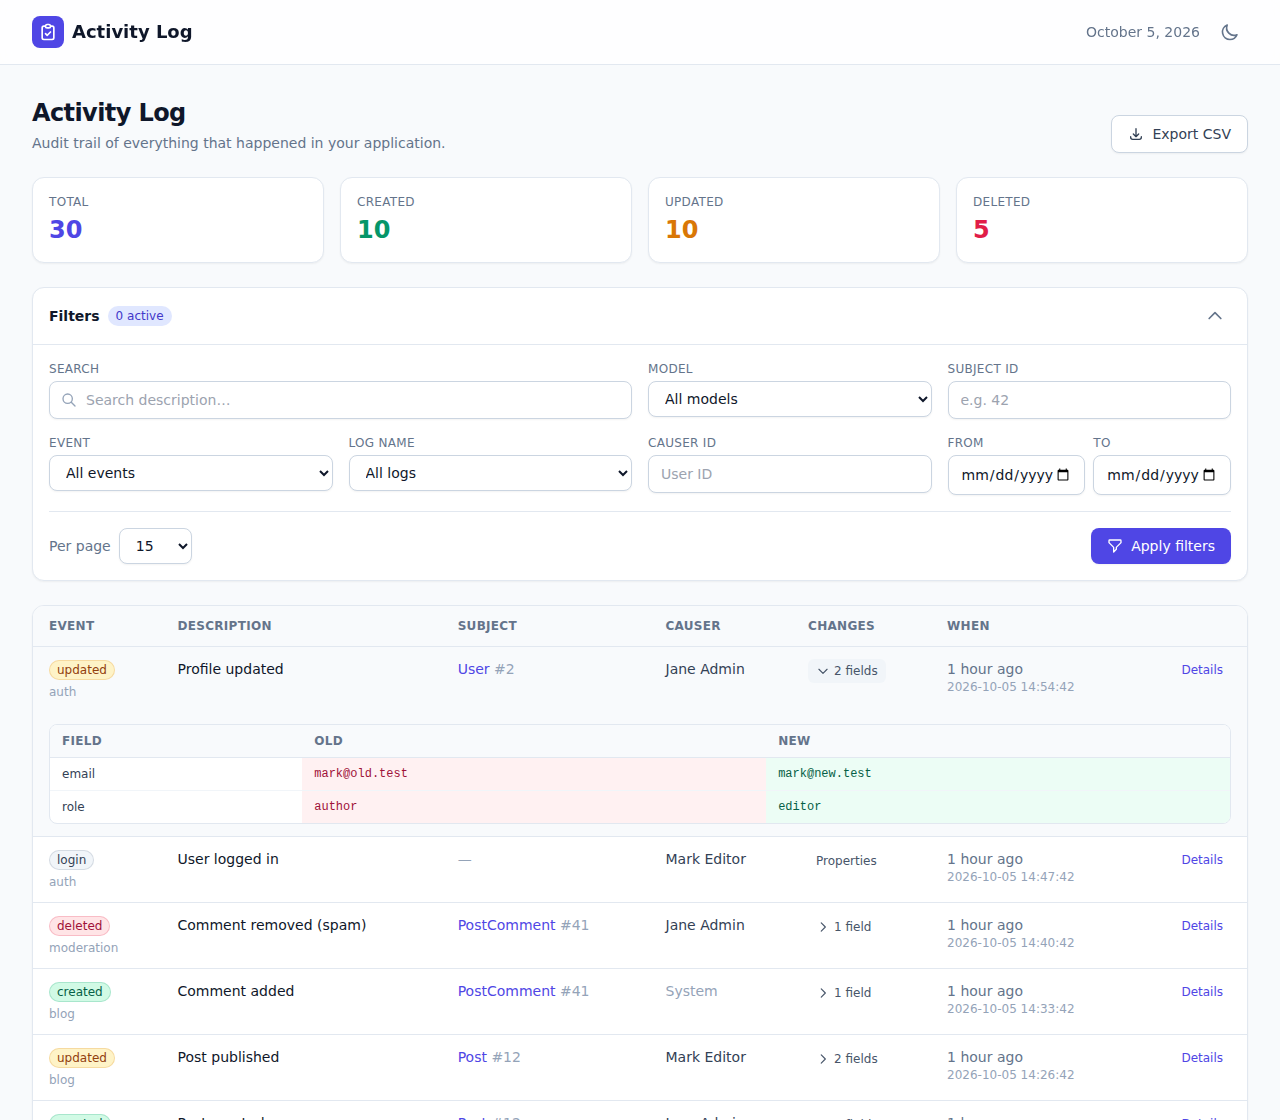The image size is (1280, 1120).
Task: Open the To date calendar picker icon
Action: (x=1209, y=475)
